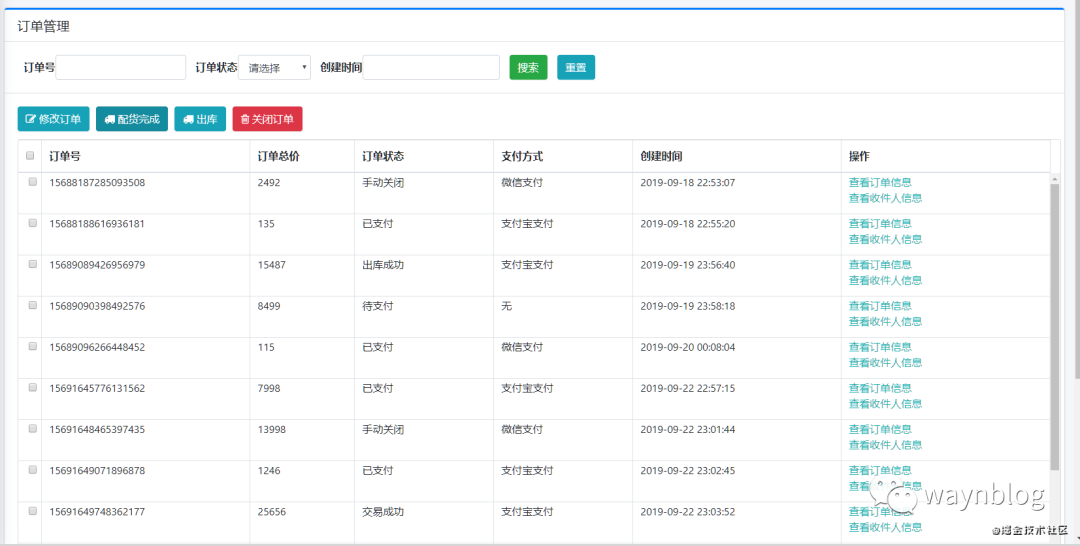
Task: Open the 订单状态 请选择 dropdown
Action: pos(274,67)
